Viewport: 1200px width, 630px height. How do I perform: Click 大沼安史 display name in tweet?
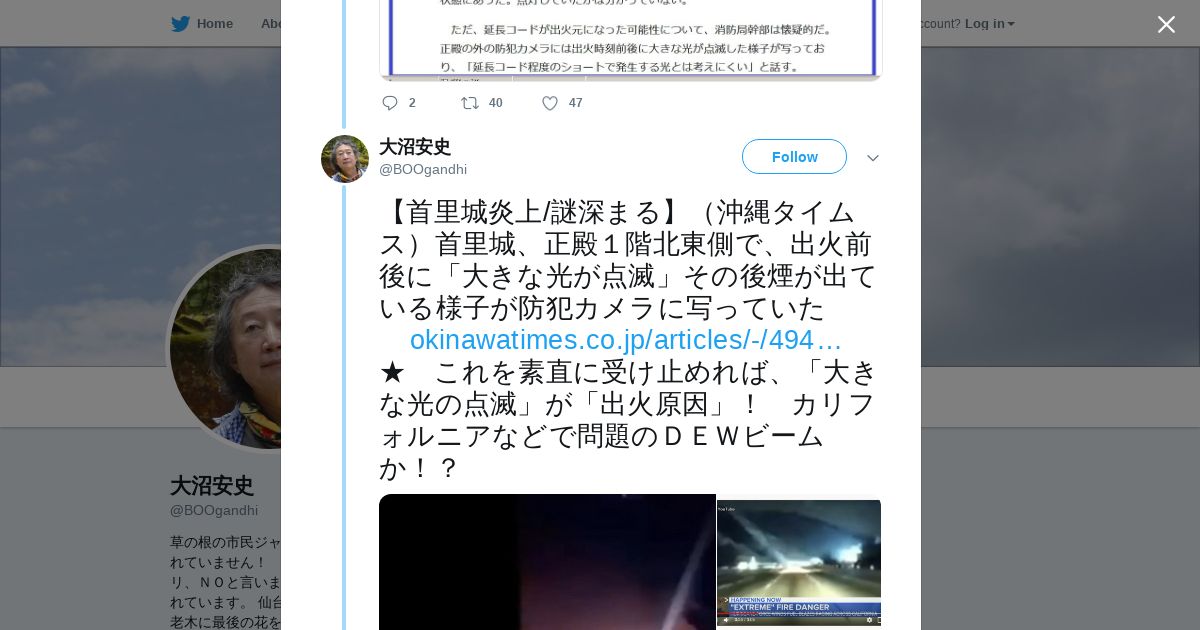pyautogui.click(x=415, y=147)
